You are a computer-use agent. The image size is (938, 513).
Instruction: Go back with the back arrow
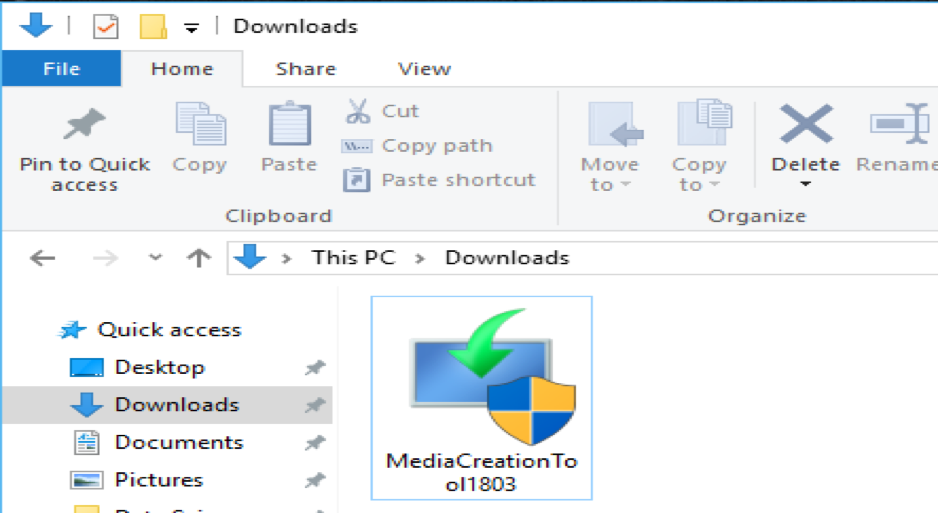pyautogui.click(x=42, y=258)
